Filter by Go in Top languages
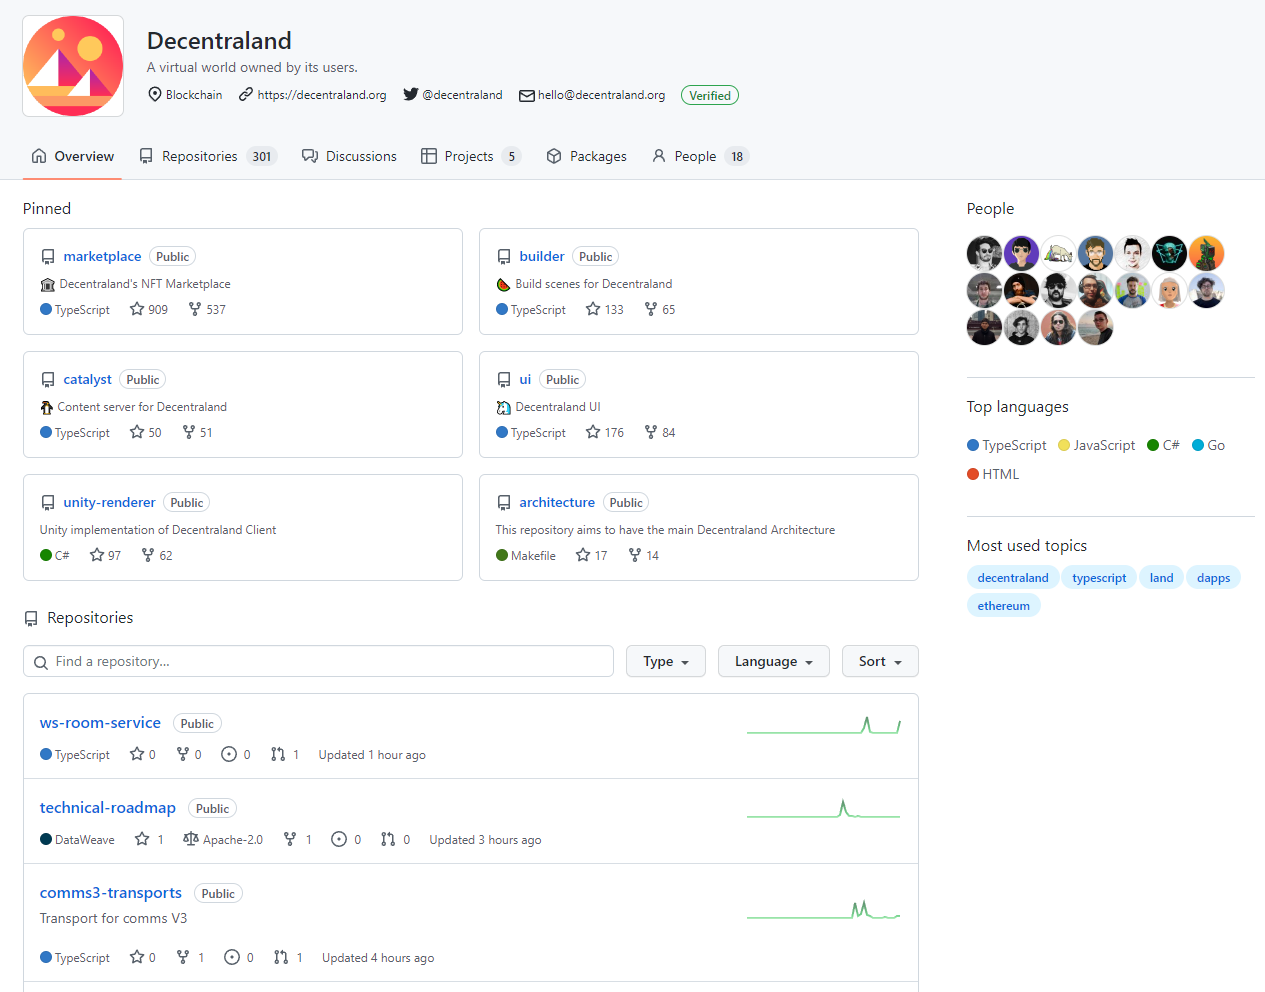The image size is (1265, 992). tap(1208, 445)
